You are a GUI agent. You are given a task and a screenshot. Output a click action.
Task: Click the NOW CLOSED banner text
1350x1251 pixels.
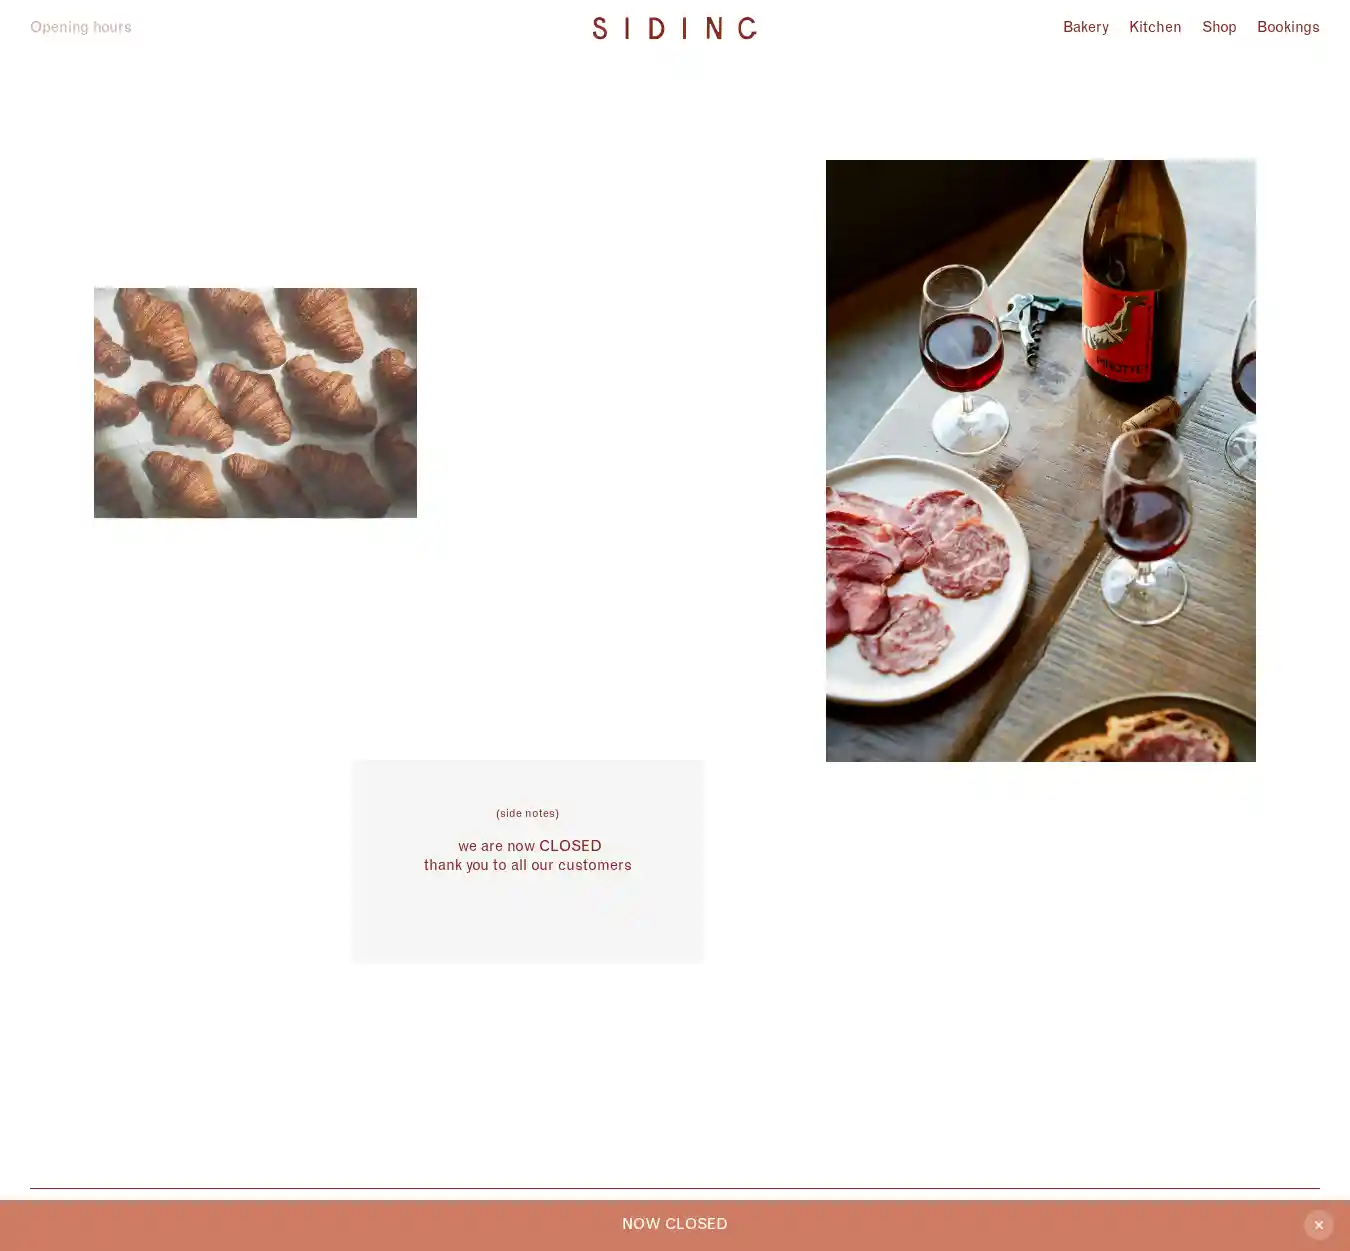point(675,1224)
